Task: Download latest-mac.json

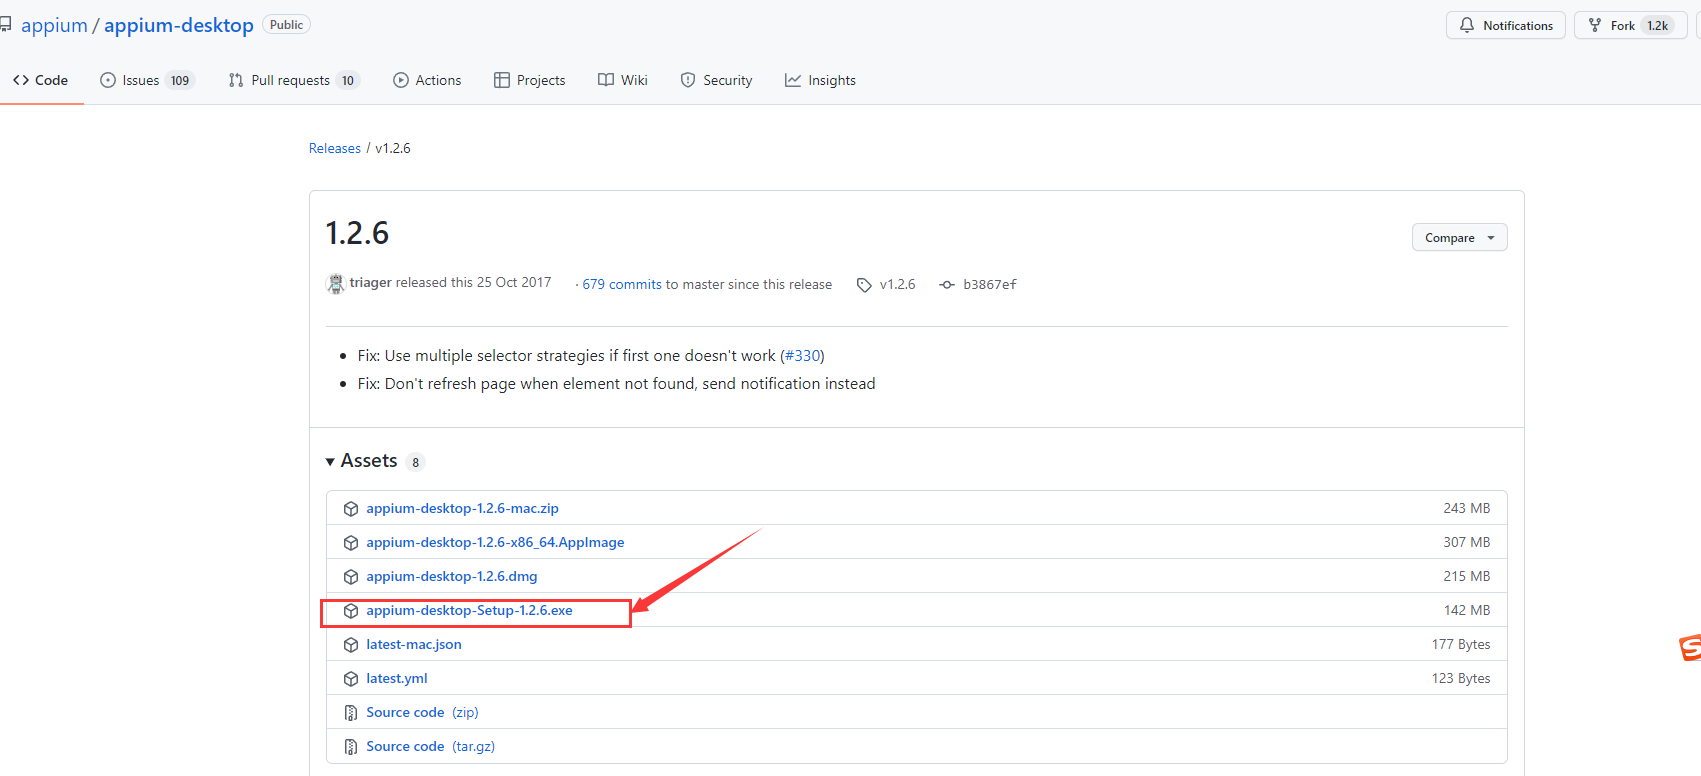Action: 414,644
